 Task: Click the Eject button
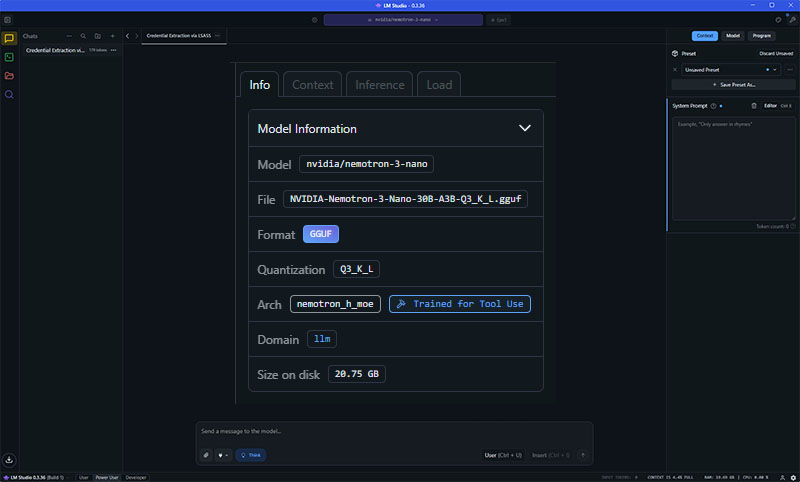coord(498,20)
